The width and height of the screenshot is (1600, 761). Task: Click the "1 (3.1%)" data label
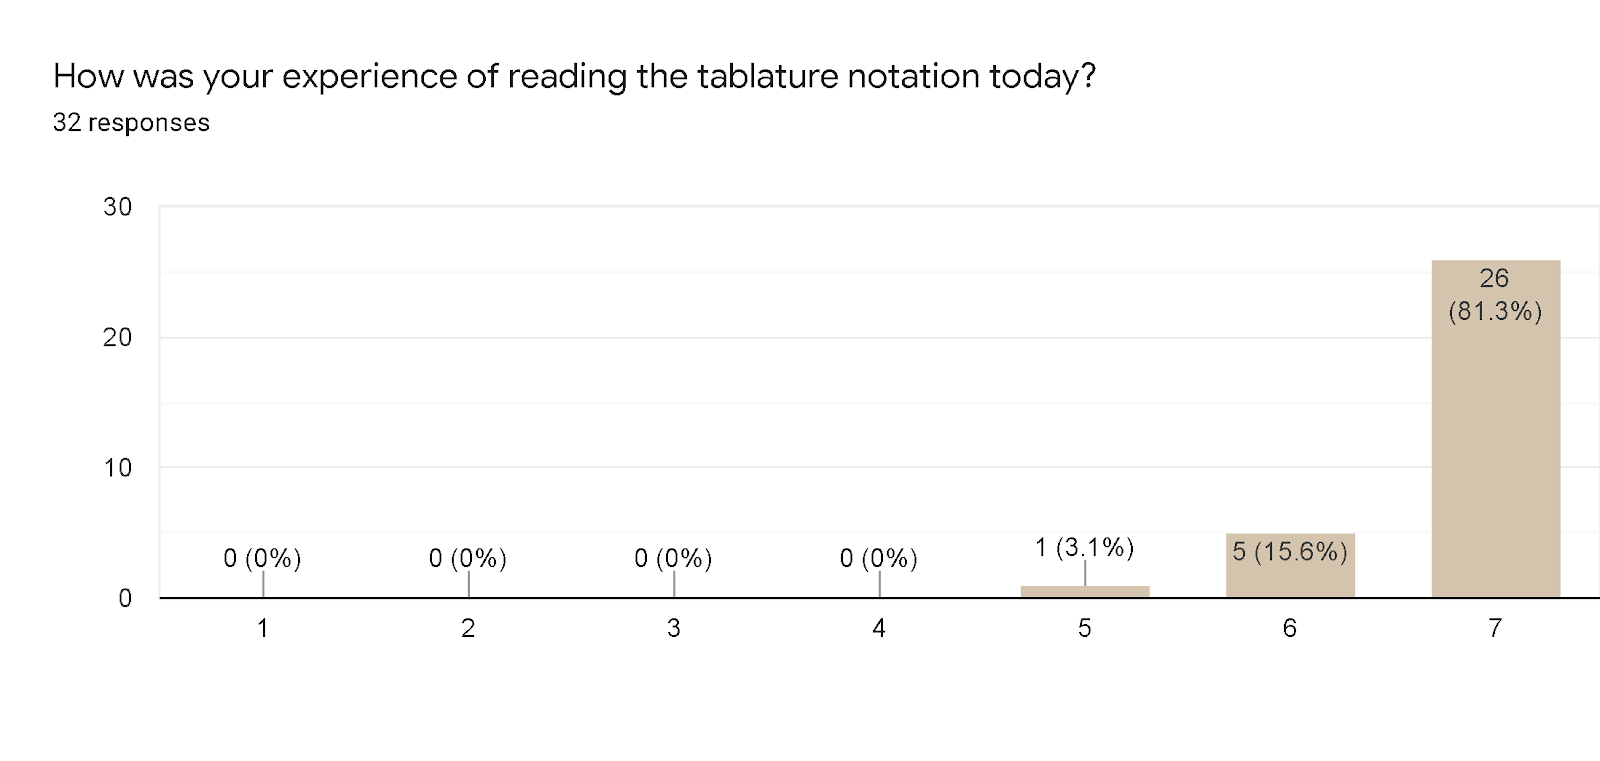(1084, 547)
